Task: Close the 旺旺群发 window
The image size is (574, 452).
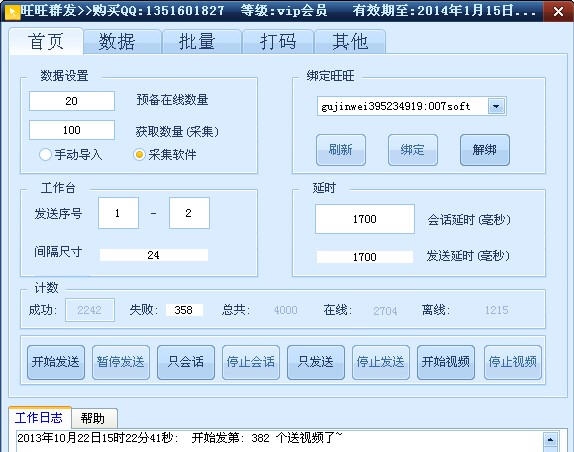Action: (x=558, y=11)
